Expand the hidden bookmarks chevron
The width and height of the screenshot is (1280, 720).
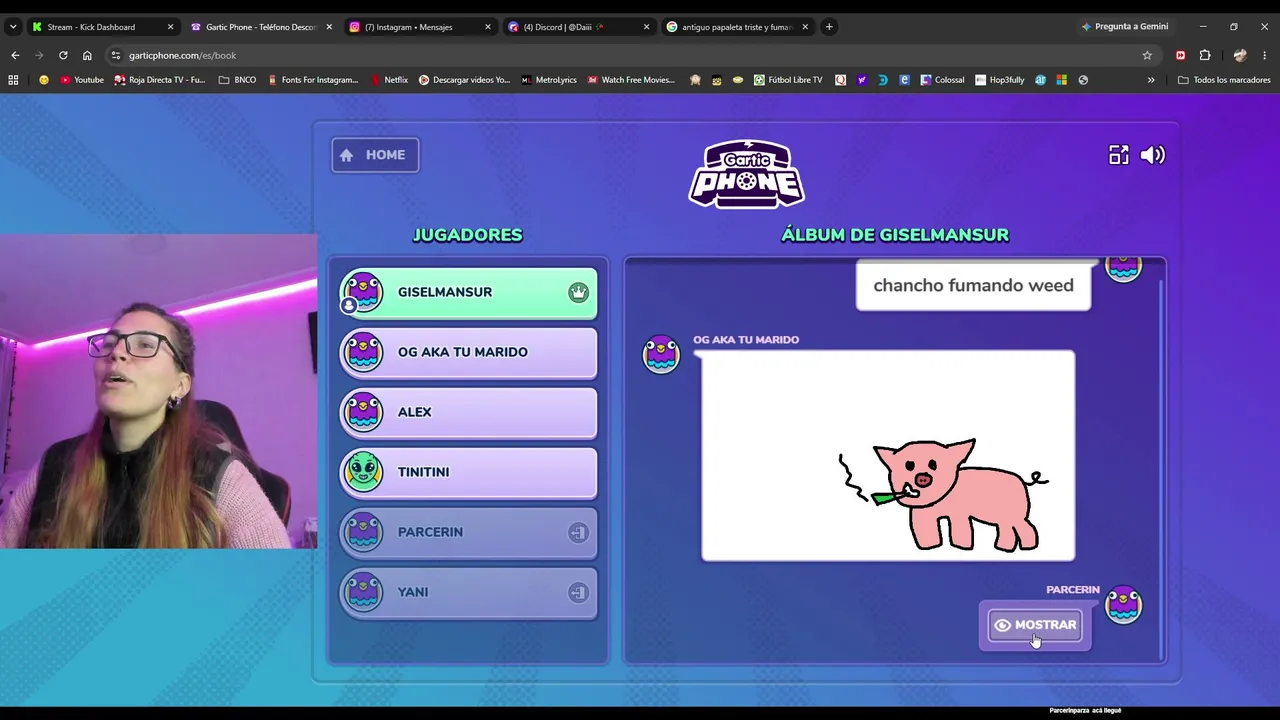(1151, 80)
